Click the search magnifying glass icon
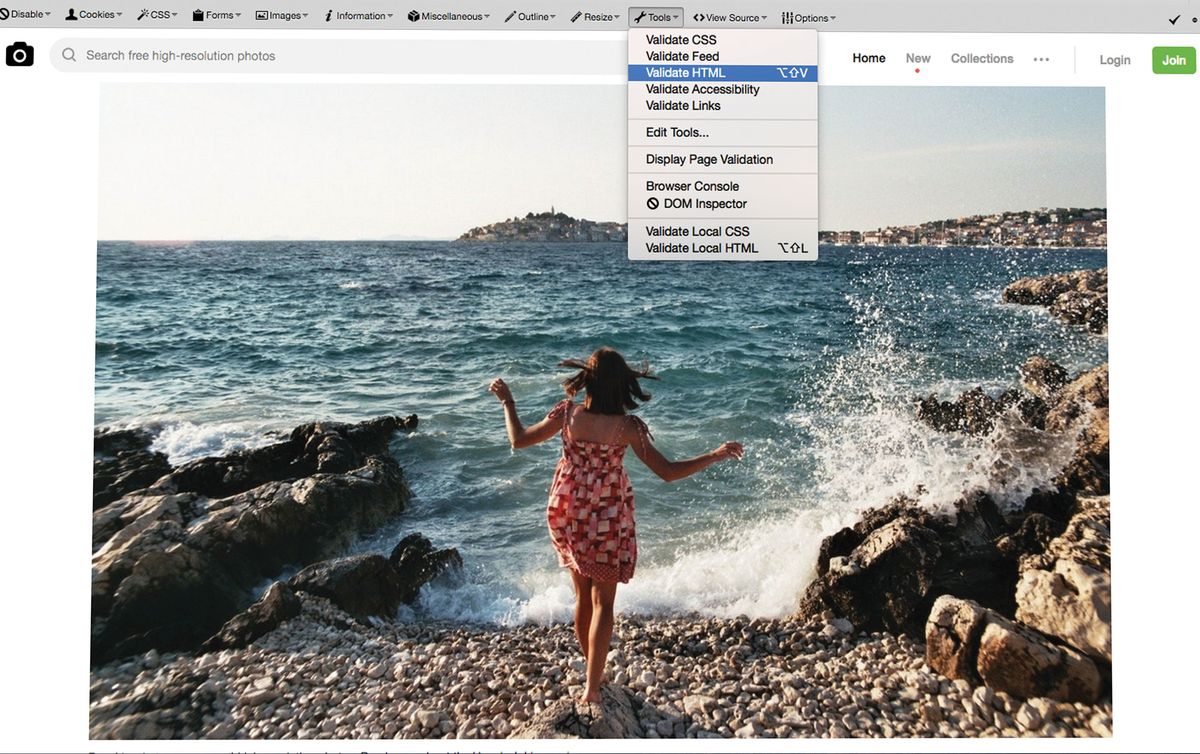Screen dimensions: 1200x754 pos(67,56)
